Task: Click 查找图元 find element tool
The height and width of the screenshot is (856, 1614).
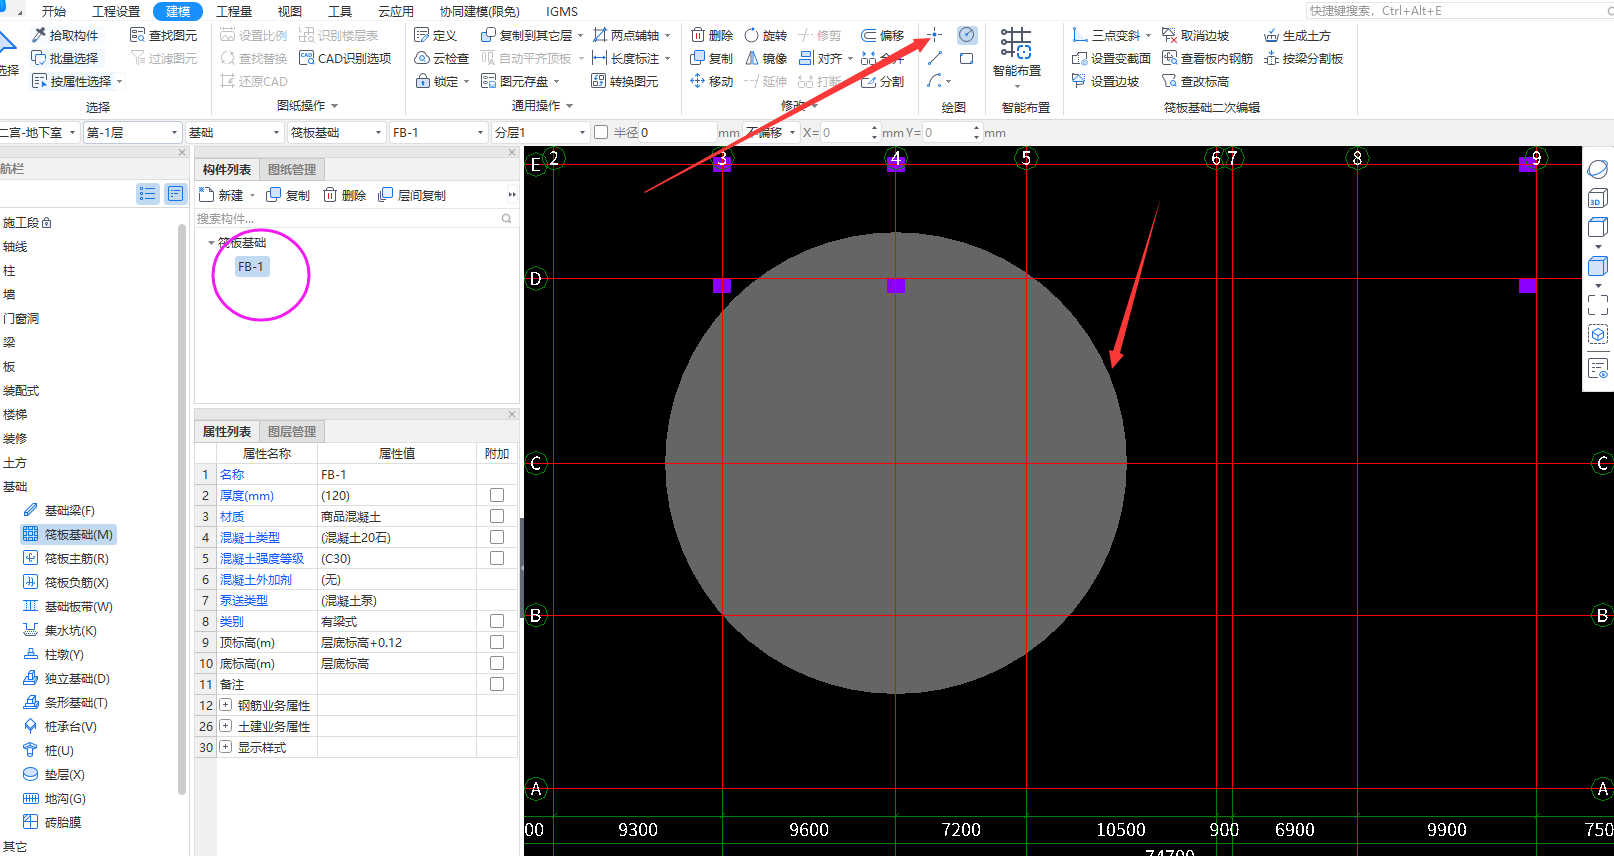Action: pos(164,35)
